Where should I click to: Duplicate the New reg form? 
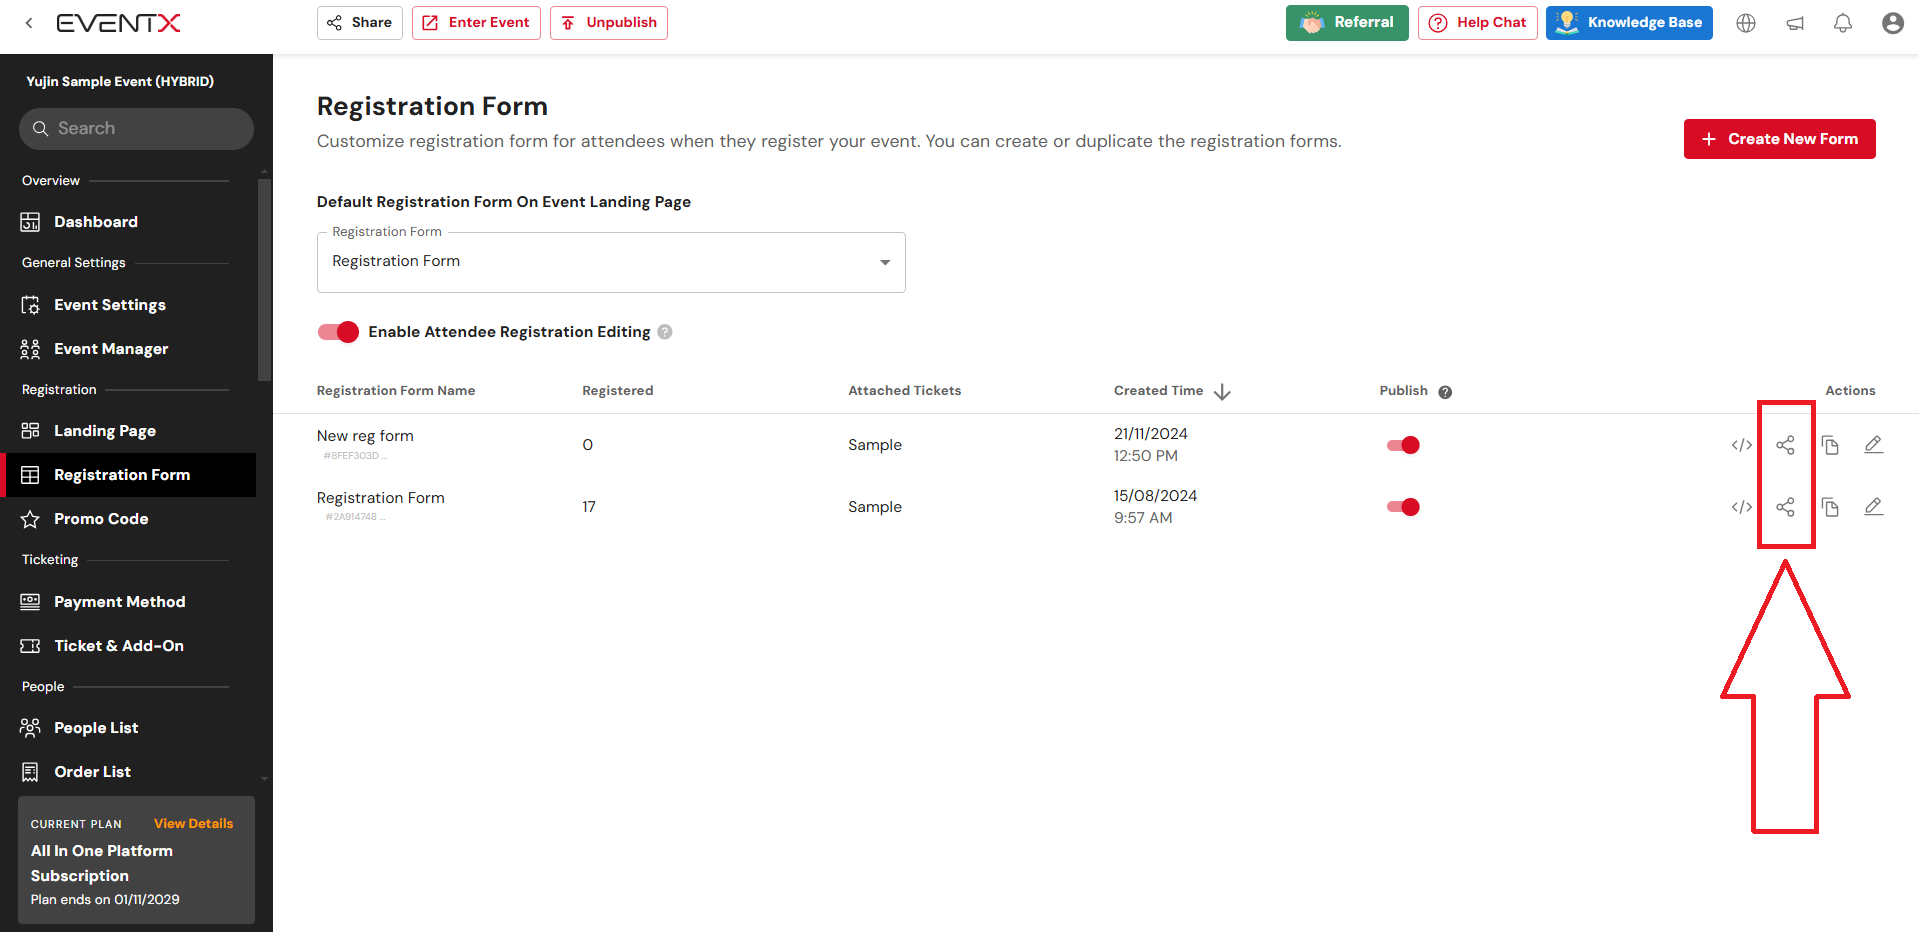click(x=1830, y=445)
